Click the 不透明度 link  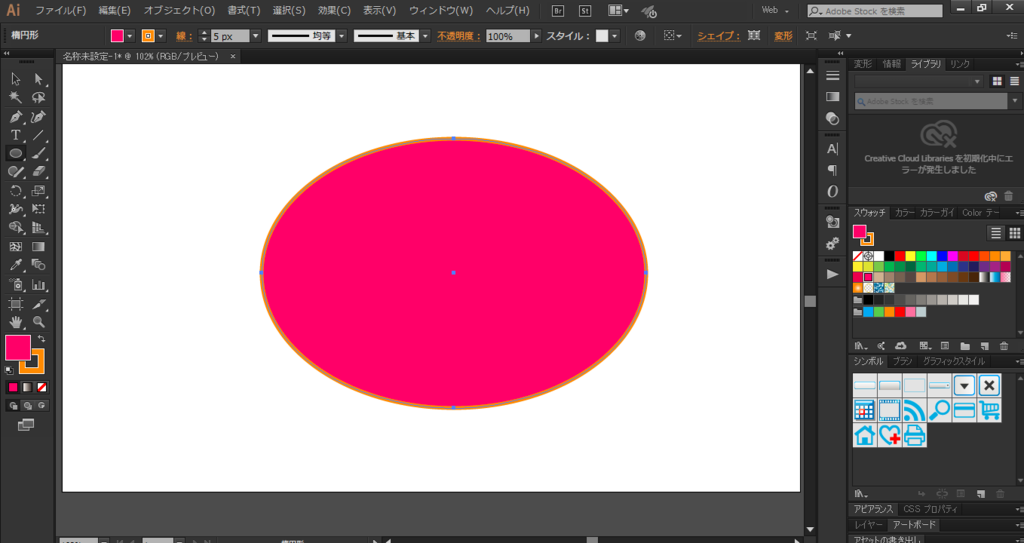pos(458,36)
